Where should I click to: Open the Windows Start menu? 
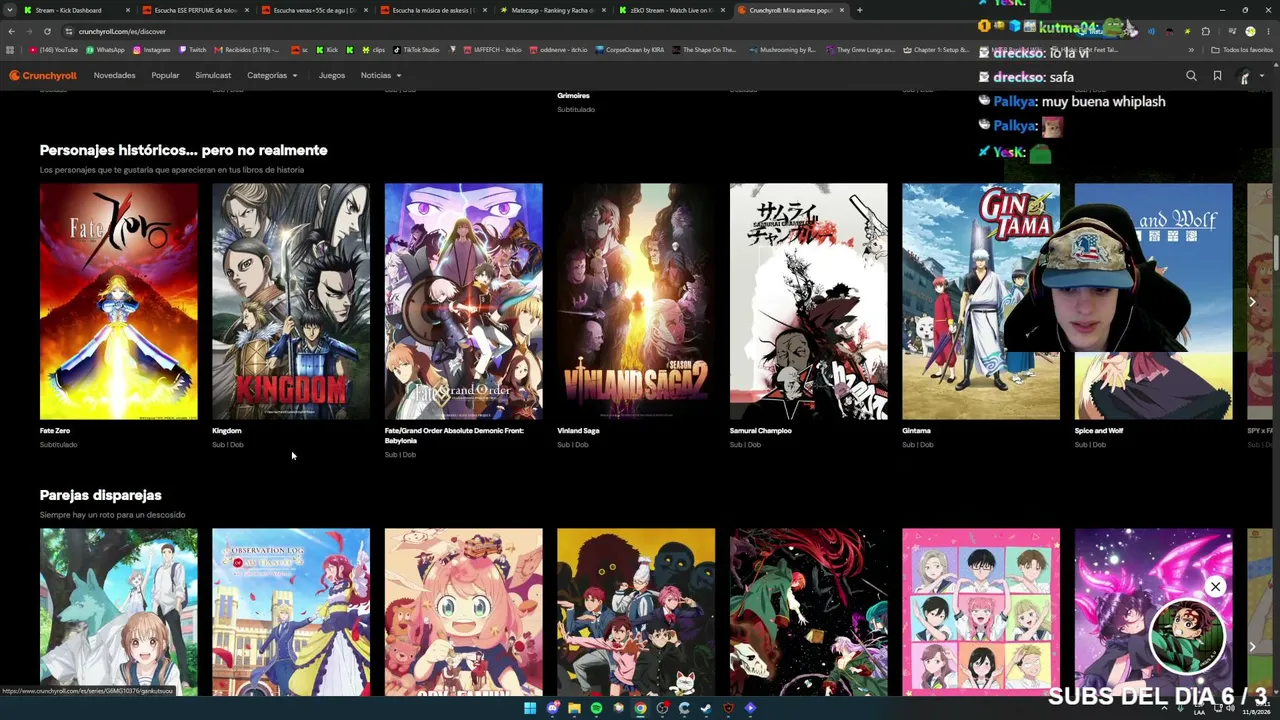(x=530, y=708)
